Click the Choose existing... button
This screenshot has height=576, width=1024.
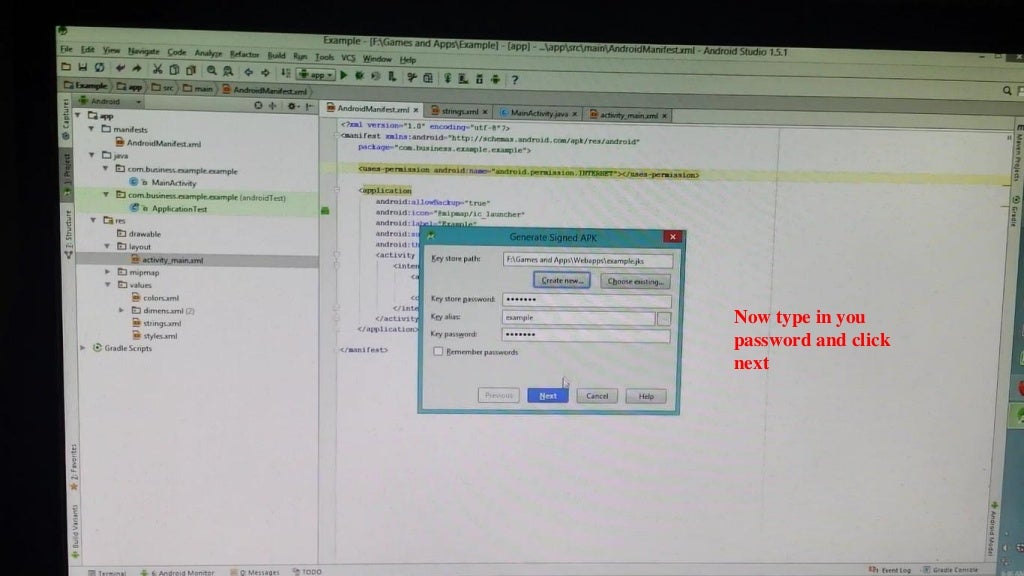click(x=635, y=281)
